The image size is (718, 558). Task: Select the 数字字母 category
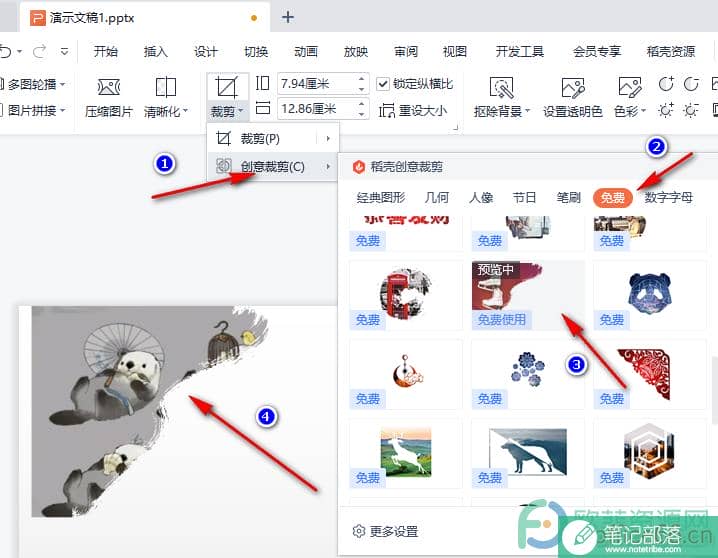669,198
